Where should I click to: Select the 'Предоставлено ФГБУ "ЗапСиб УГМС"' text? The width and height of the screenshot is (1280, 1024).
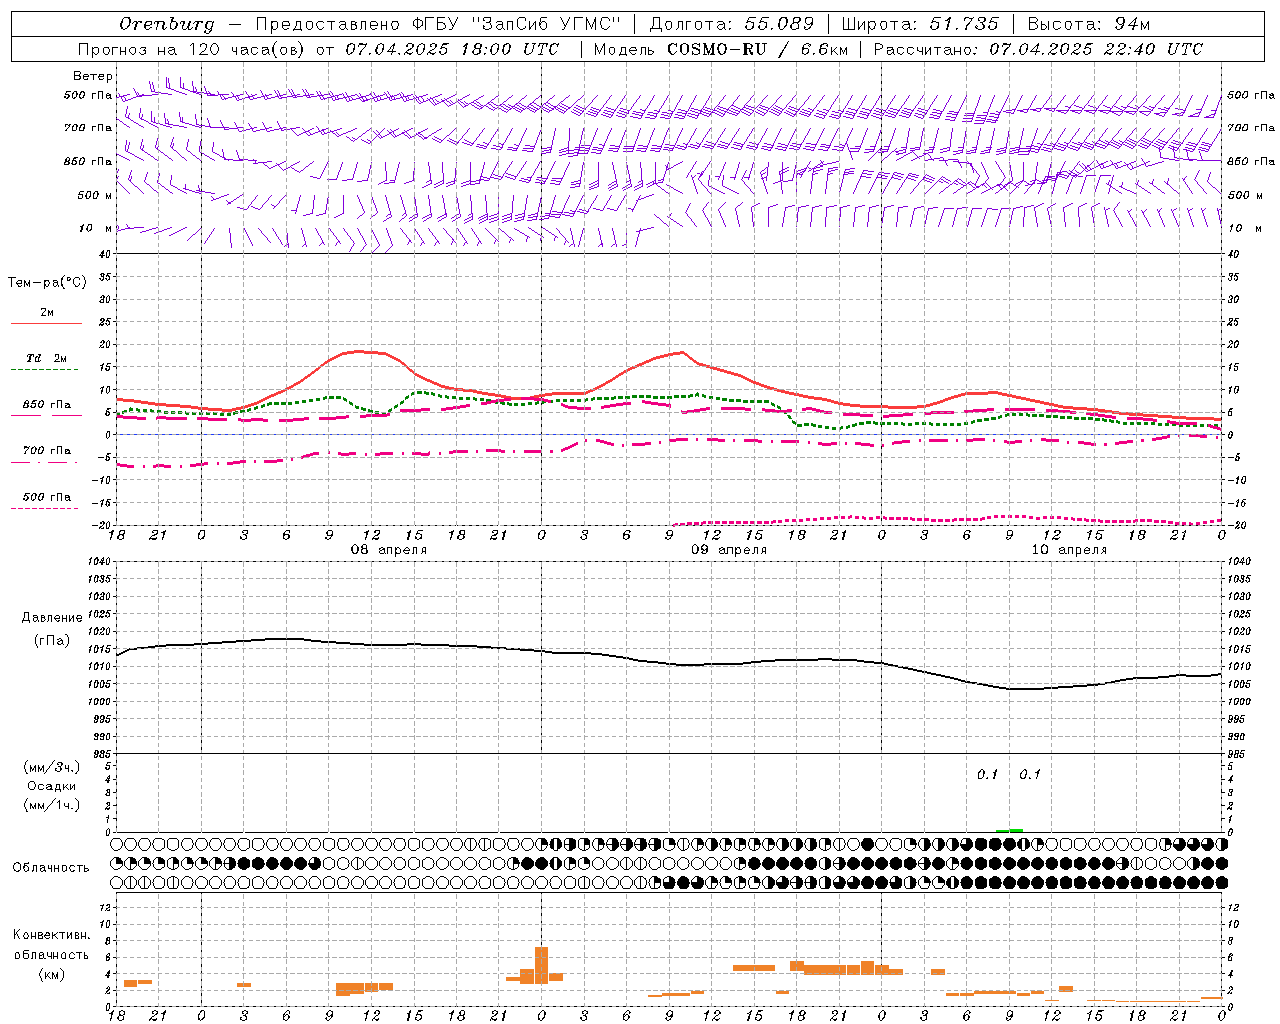pyautogui.click(x=437, y=24)
